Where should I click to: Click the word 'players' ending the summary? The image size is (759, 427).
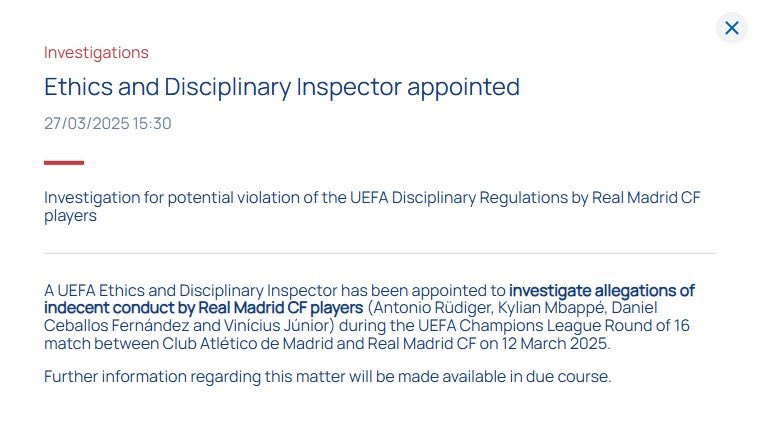tap(70, 216)
